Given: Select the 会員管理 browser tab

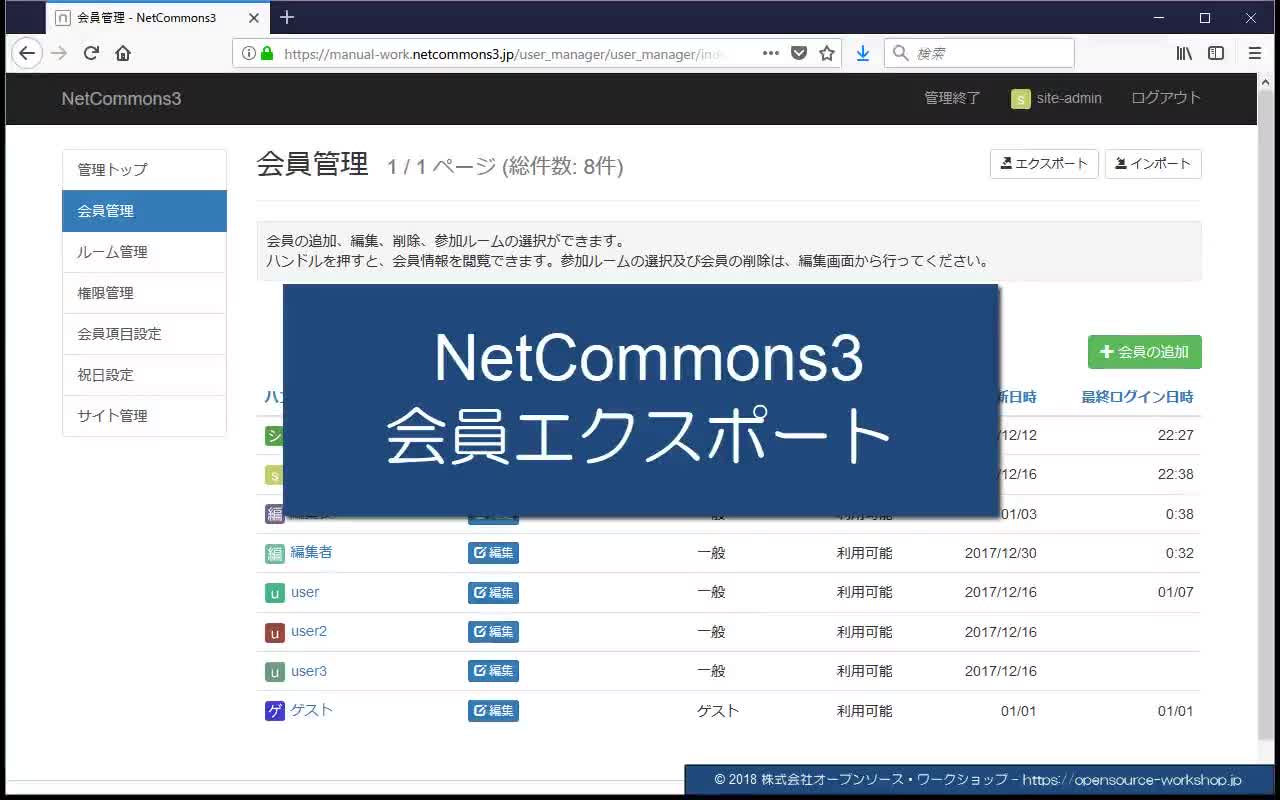Looking at the screenshot, I should pos(157,18).
